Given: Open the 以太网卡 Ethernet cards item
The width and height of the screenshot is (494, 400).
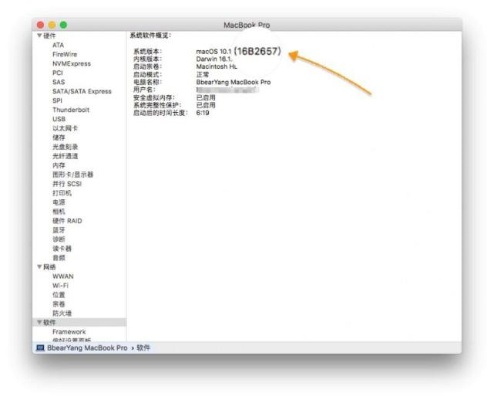Looking at the screenshot, I should (65, 128).
